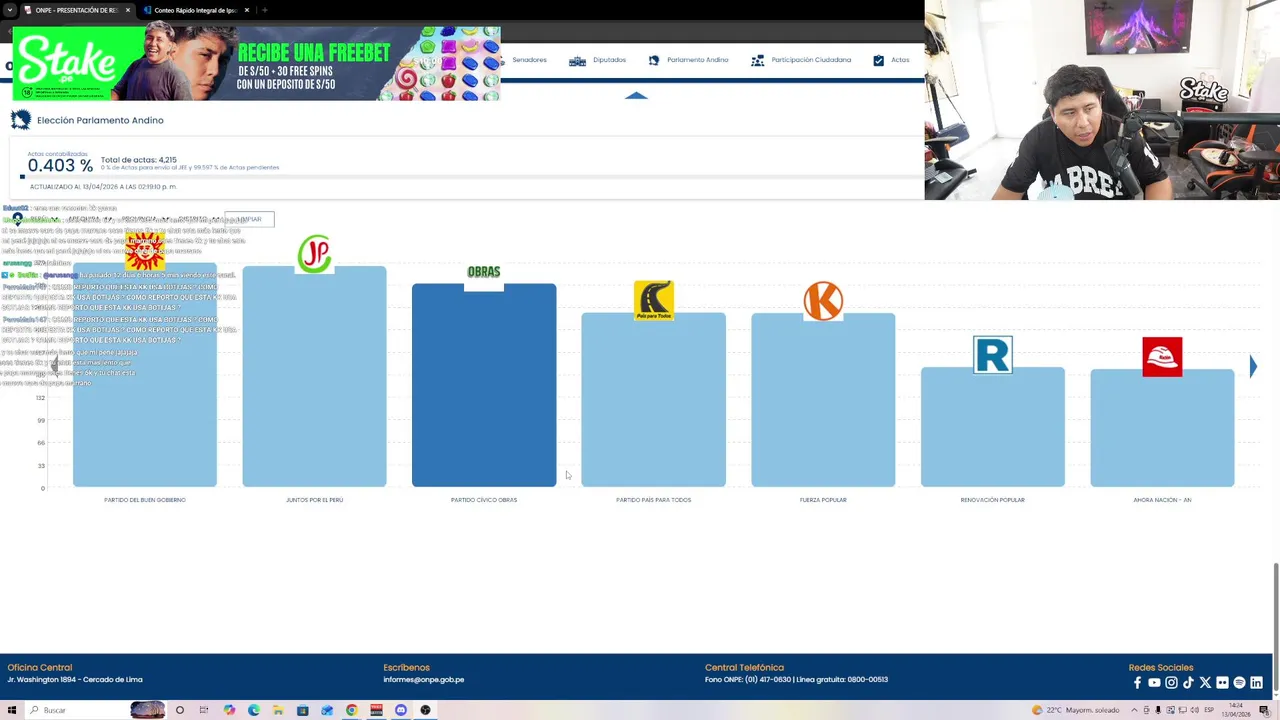This screenshot has height=720, width=1280.
Task: Click the actas contabilizadas progress bar
Action: pos(470,177)
